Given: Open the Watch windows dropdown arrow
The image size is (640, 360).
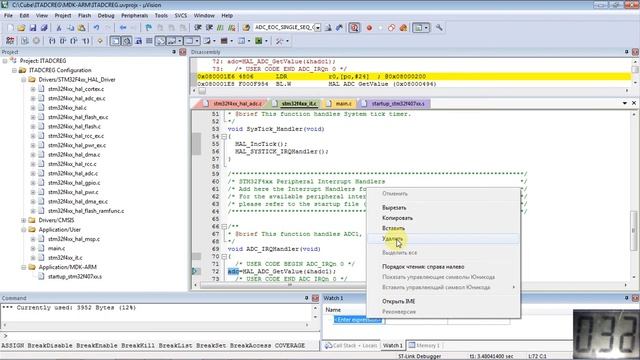Looking at the screenshot, I should [x=180, y=41].
